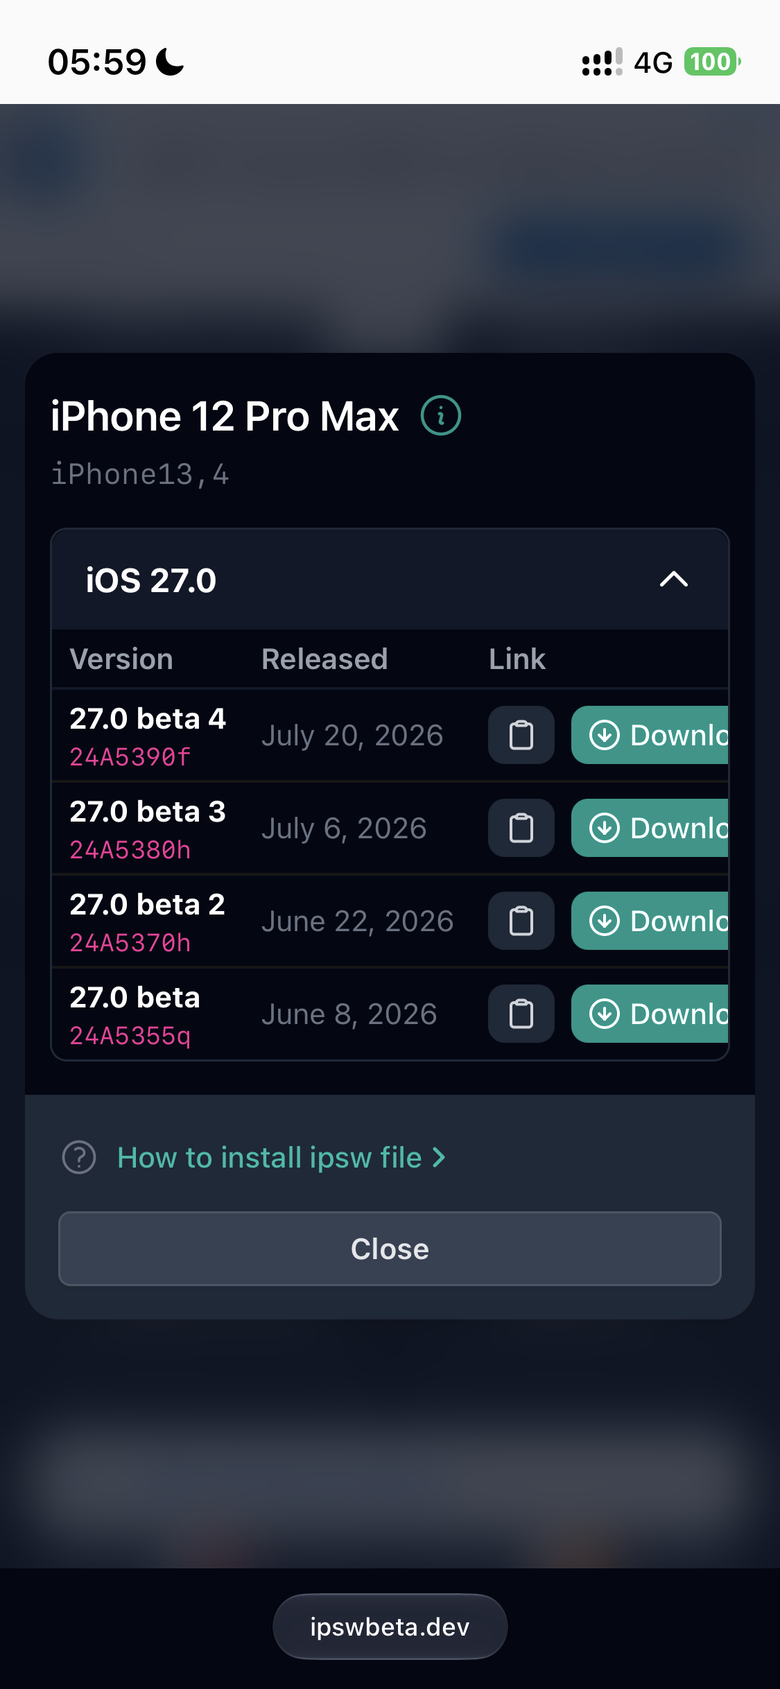Copy link for 27.0 beta 3
Screen dimensions: 780x1689
click(x=521, y=828)
